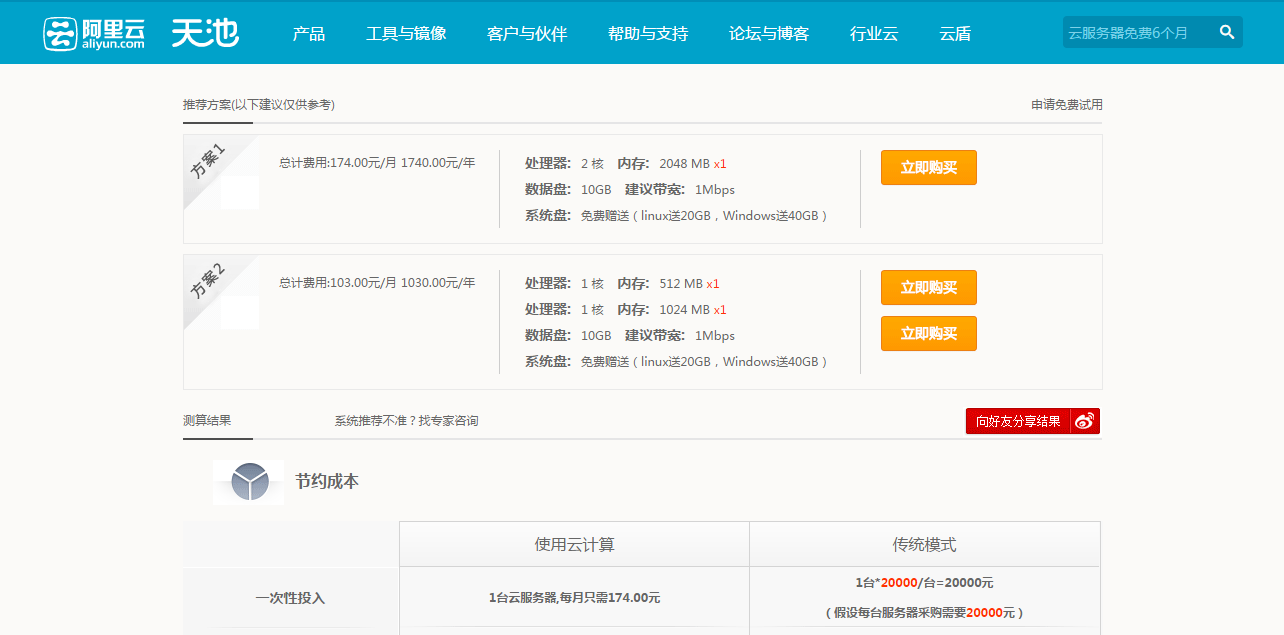Share results via the Weibo icon
Image resolution: width=1284 pixels, height=635 pixels.
[1085, 421]
